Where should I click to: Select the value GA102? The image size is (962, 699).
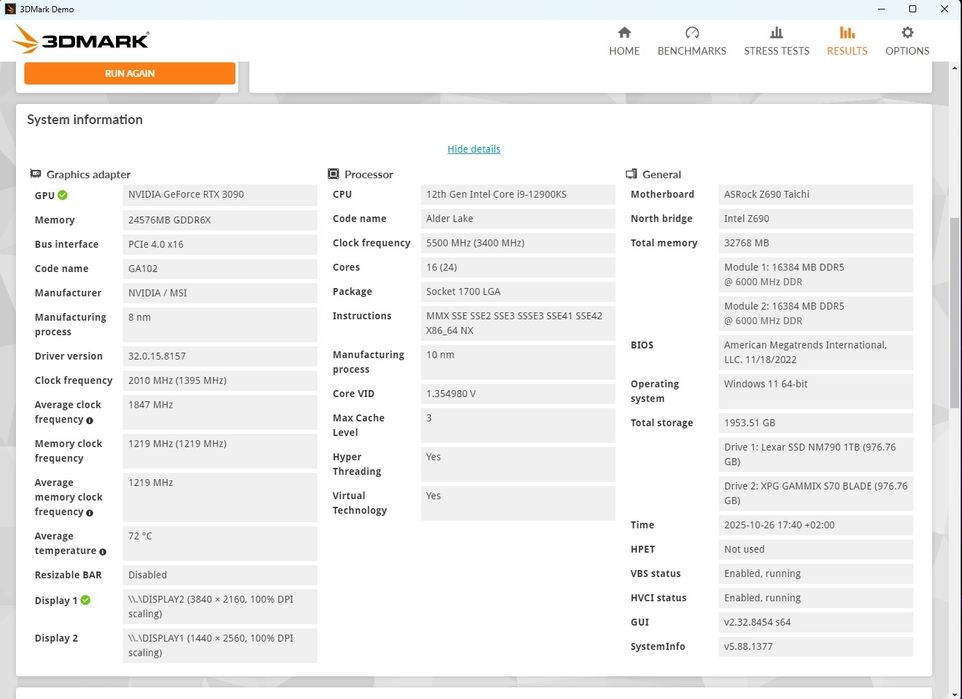point(220,269)
